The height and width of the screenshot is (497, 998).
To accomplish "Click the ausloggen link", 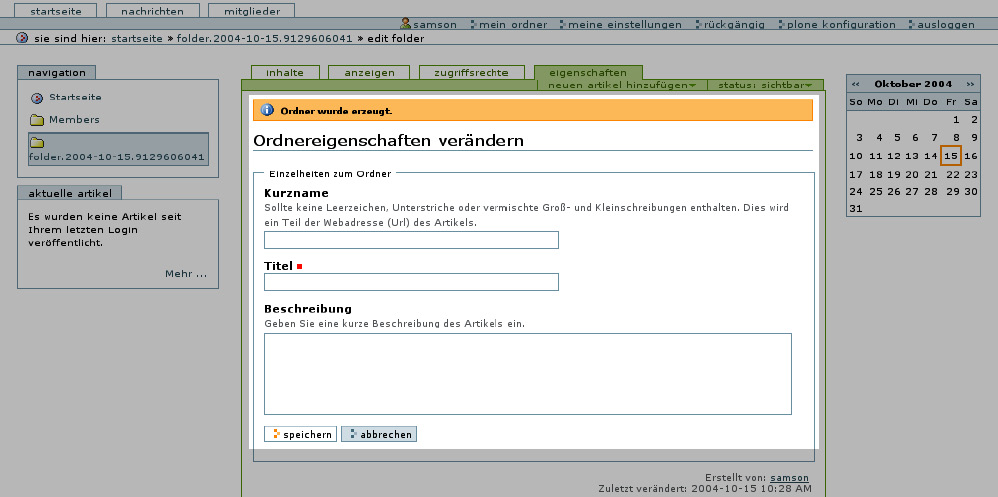I will [945, 24].
